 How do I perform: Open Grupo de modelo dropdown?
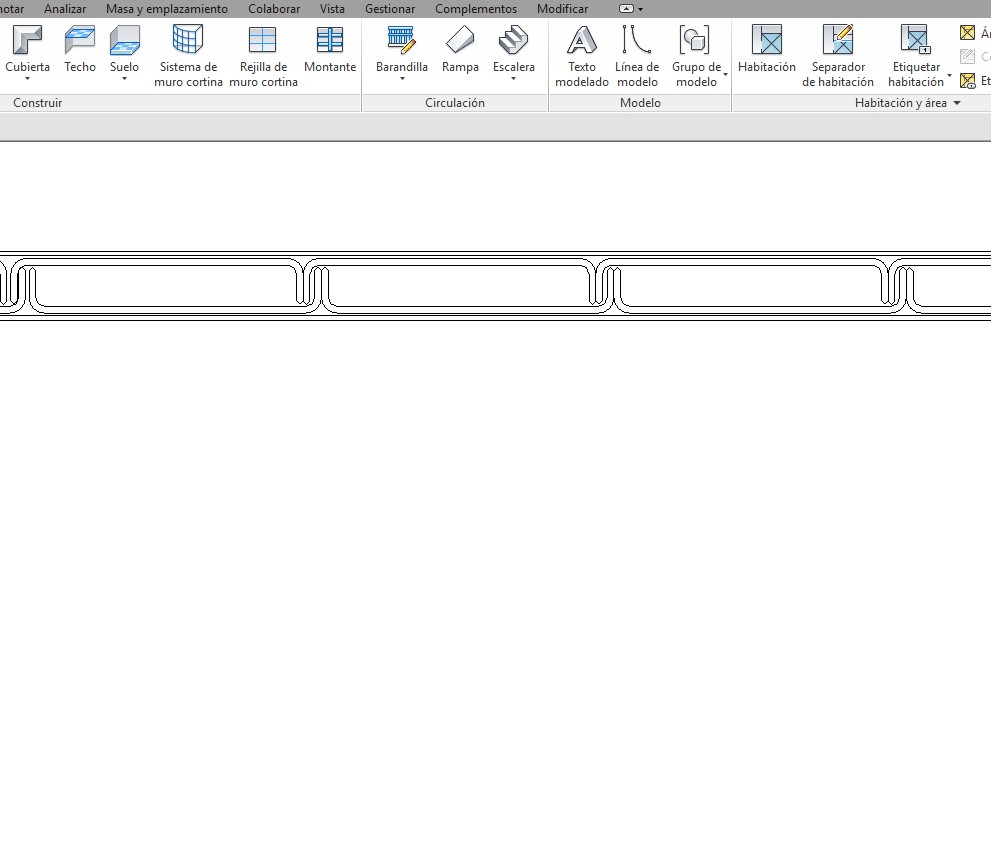tap(724, 76)
